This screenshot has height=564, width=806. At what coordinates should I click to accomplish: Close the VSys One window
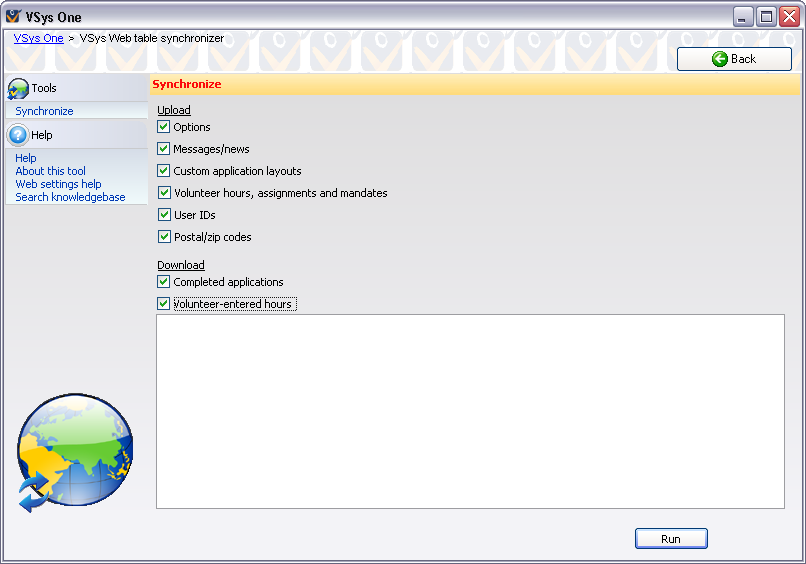click(790, 17)
